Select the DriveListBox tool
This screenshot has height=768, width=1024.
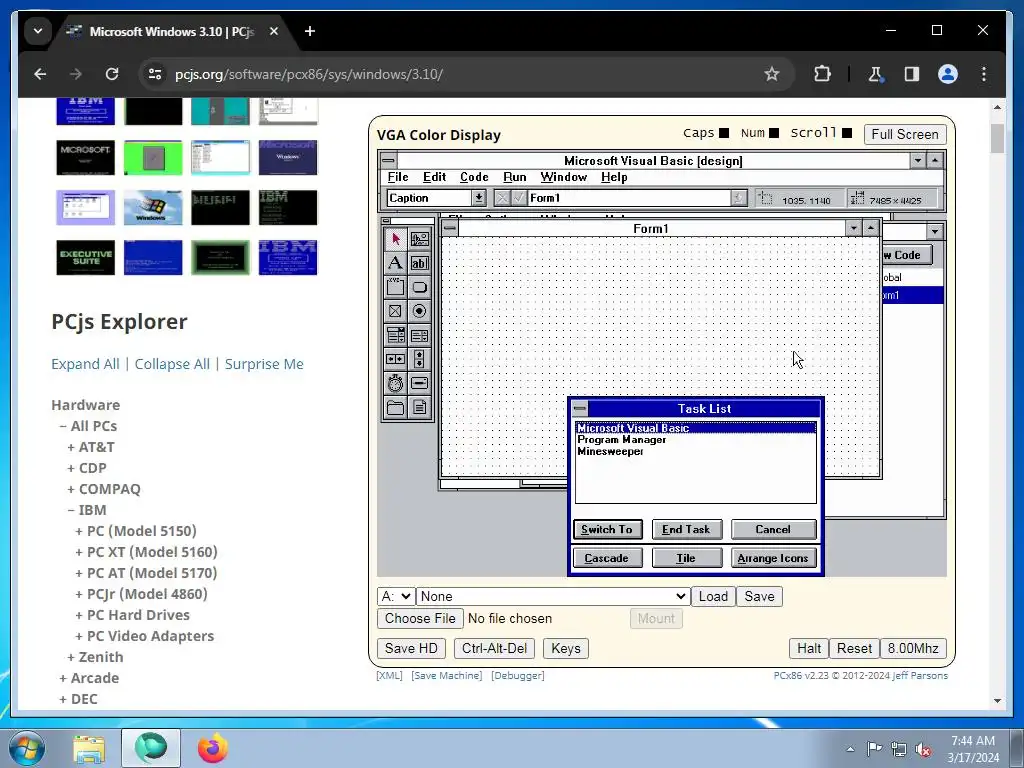pyautogui.click(x=420, y=383)
